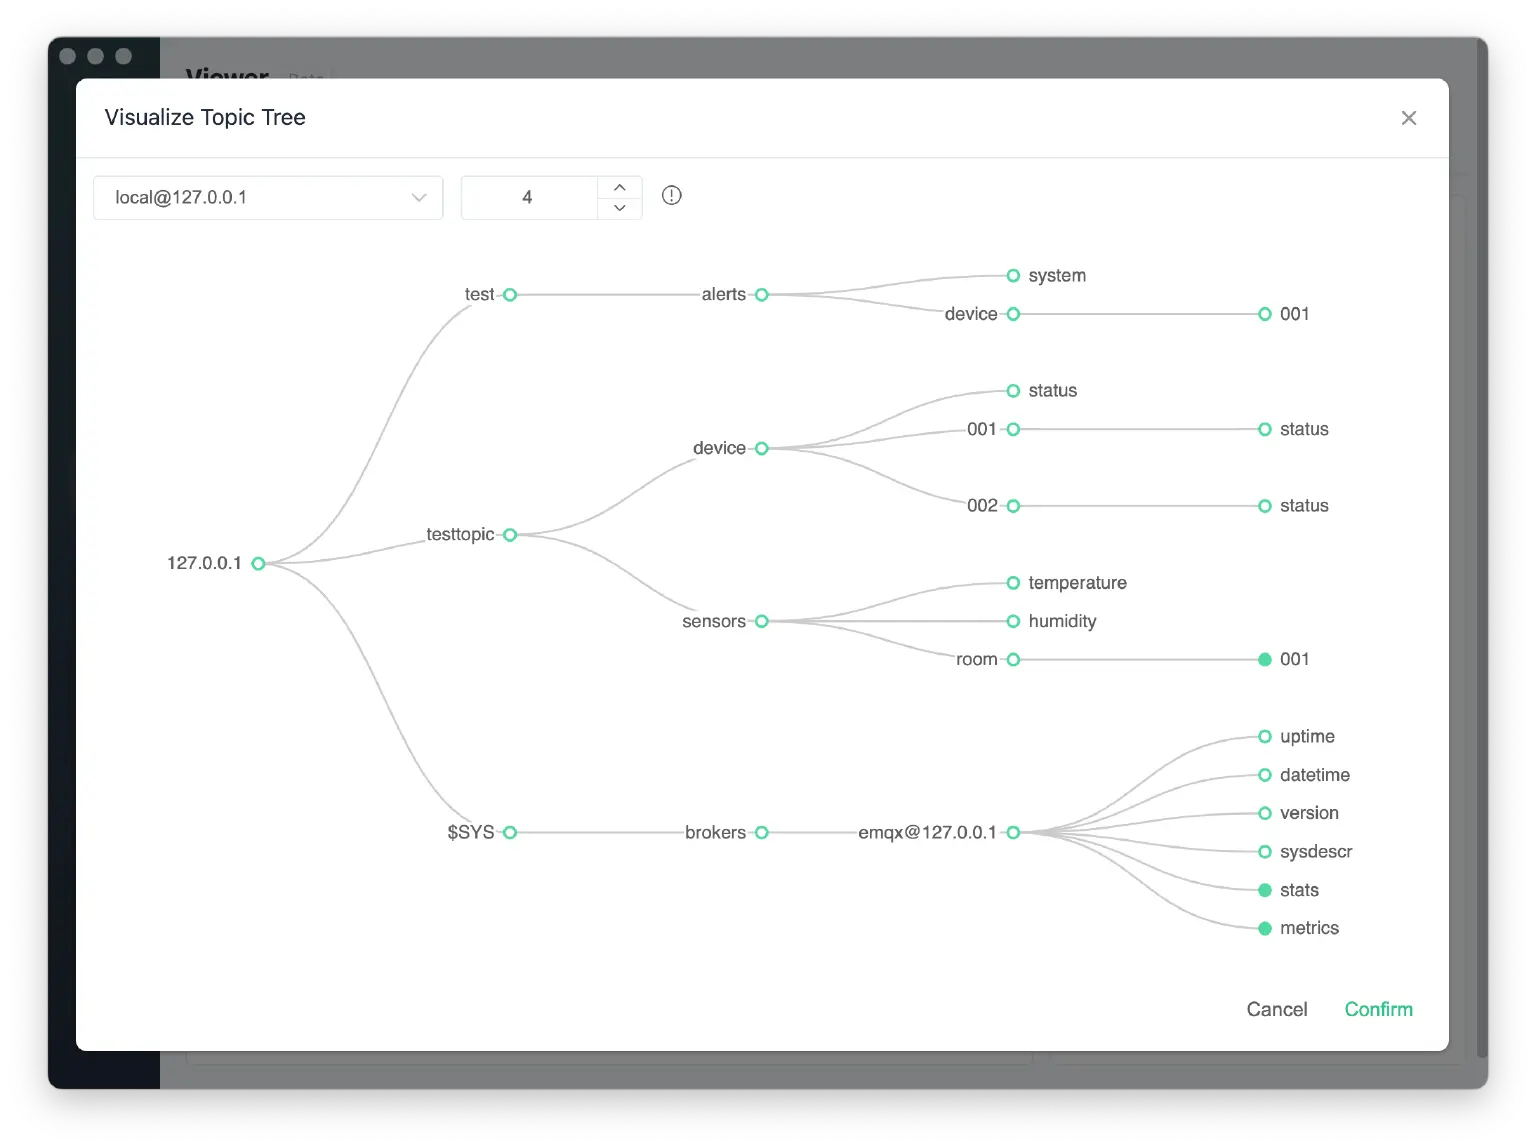Collapse the testtopic branch node

pyautogui.click(x=510, y=534)
